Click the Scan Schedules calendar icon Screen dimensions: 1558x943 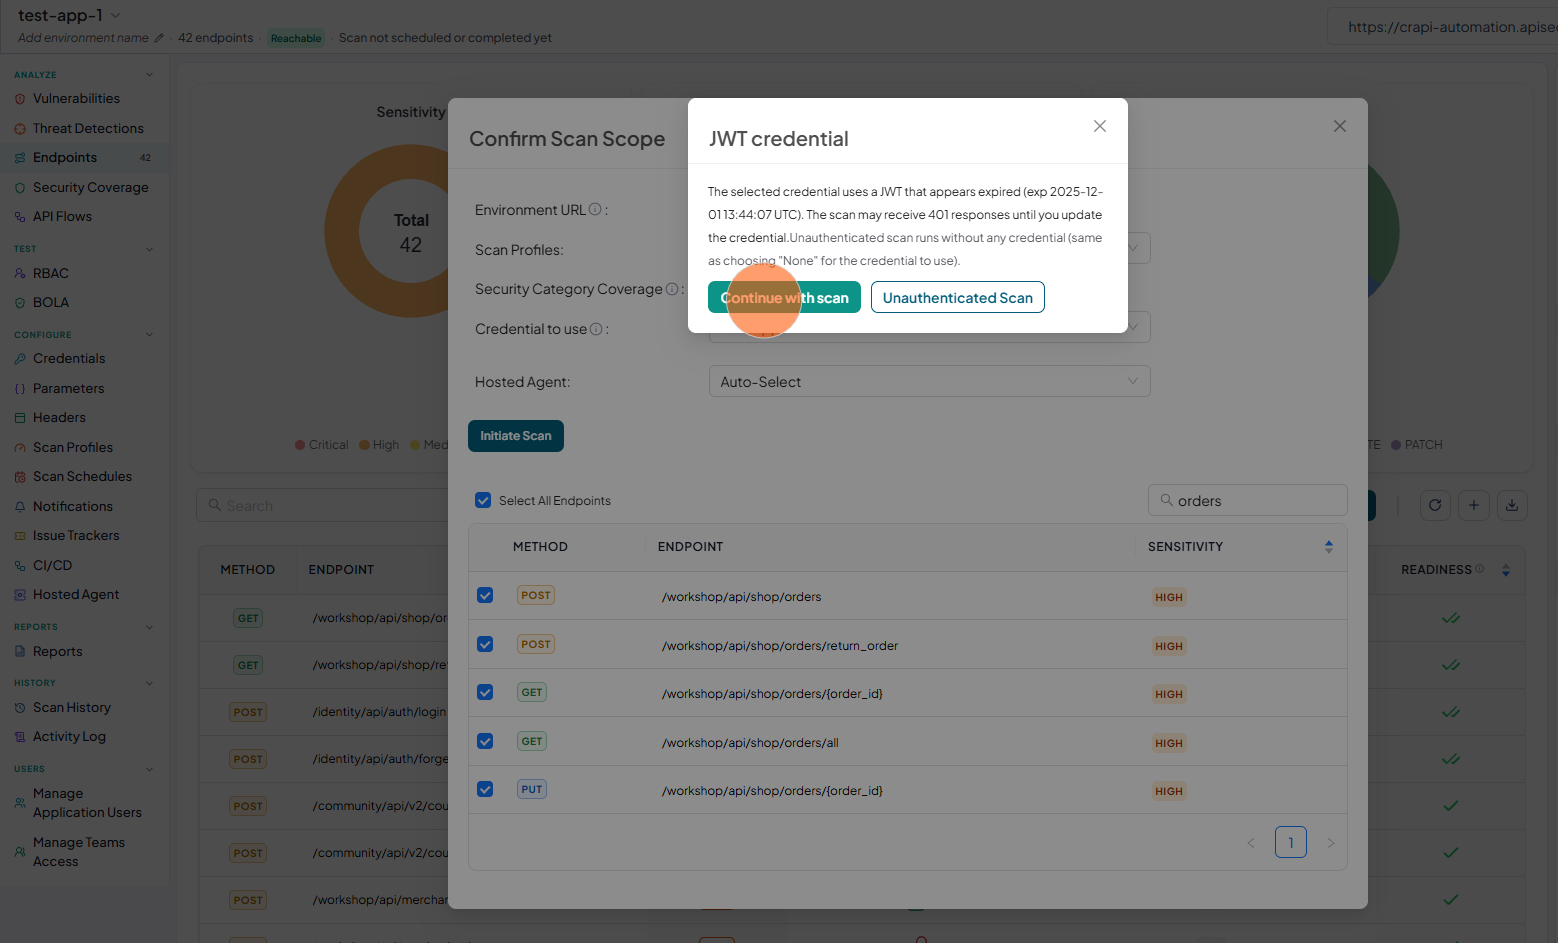[20, 477]
